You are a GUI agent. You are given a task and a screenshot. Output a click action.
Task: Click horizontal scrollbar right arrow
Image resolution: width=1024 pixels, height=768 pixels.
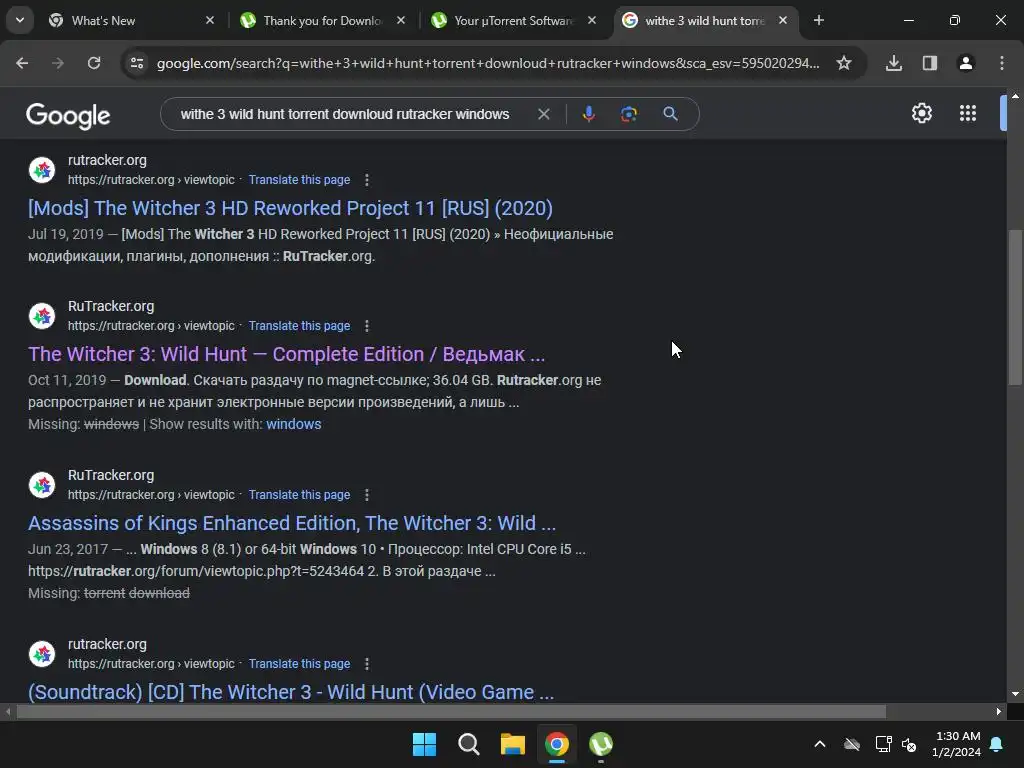[x=999, y=712]
